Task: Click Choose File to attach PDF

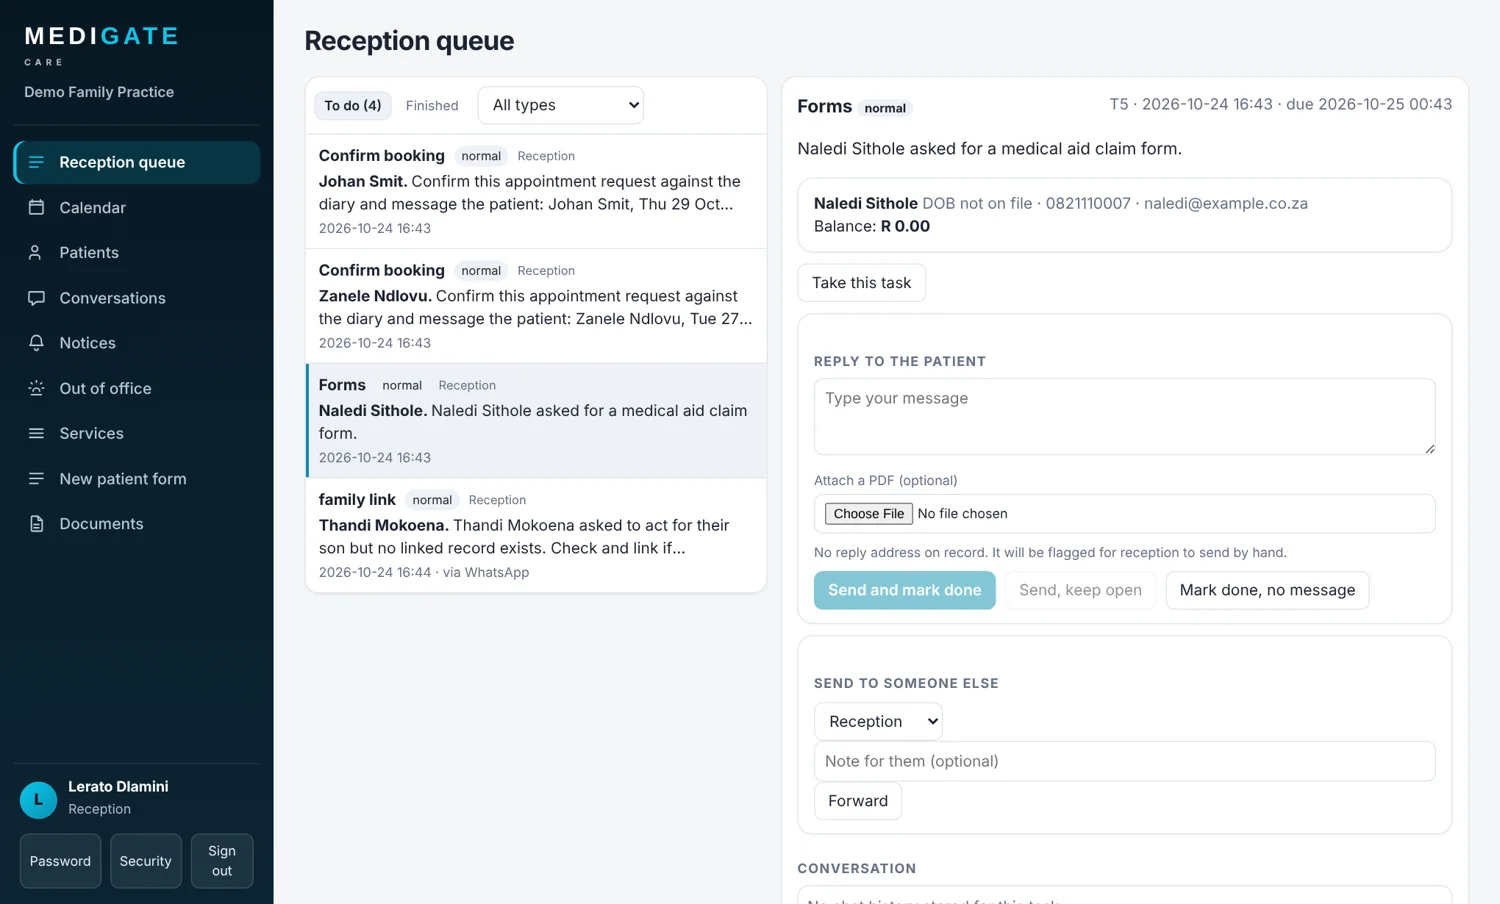Action: tap(868, 514)
